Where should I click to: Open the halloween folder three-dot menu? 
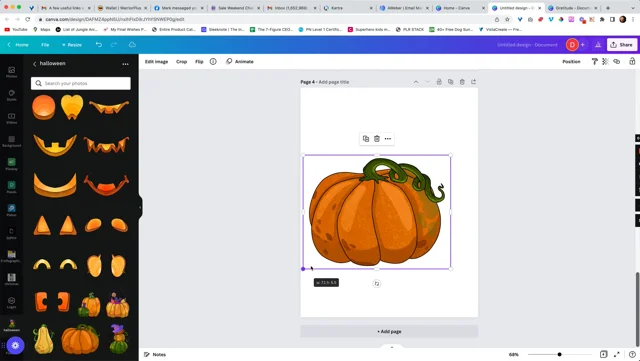[x=125, y=64]
